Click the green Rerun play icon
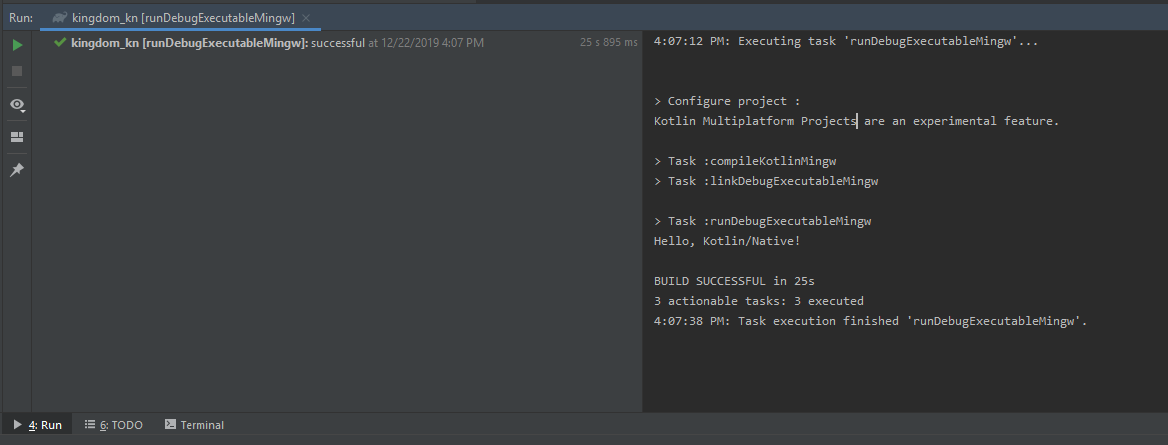Image resolution: width=1168 pixels, height=445 pixels. [x=17, y=45]
